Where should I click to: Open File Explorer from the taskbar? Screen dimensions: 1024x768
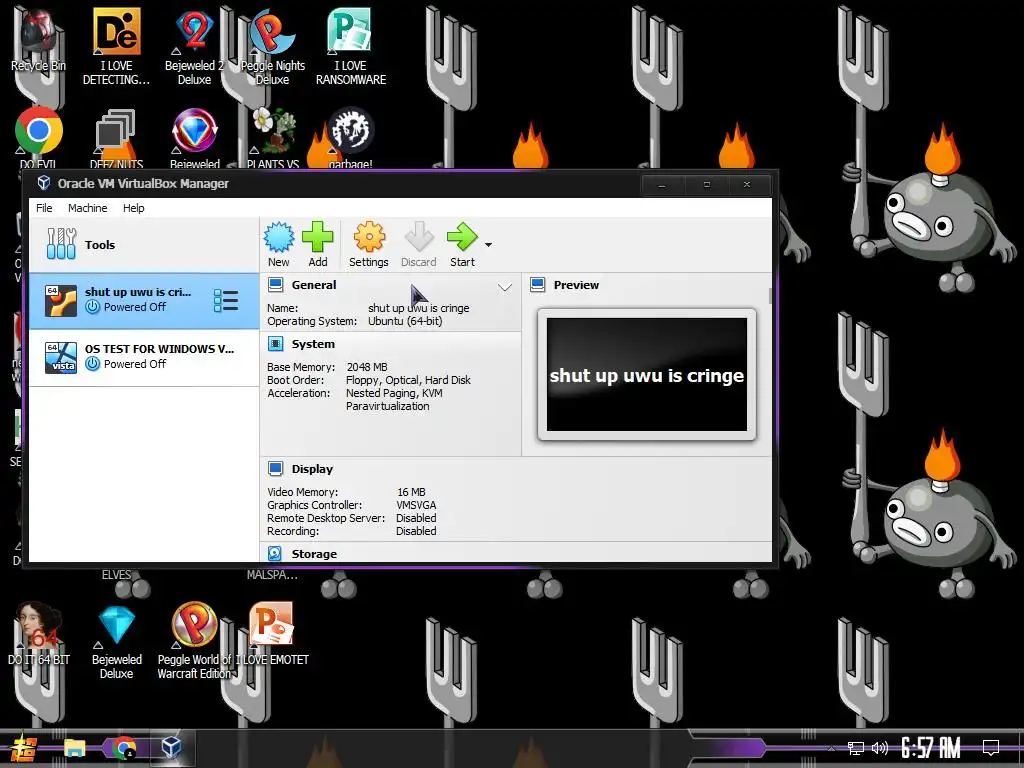point(74,748)
